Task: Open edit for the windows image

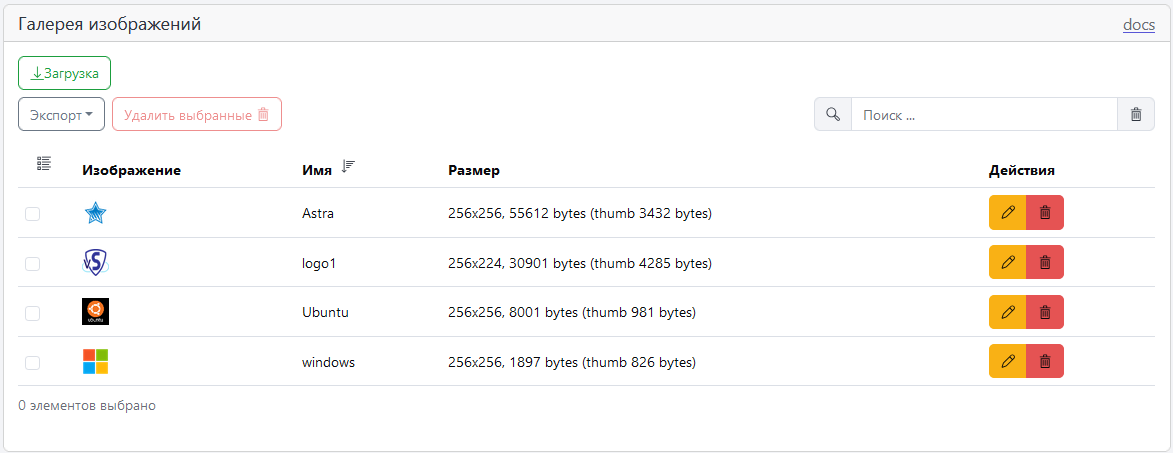Action: [1008, 361]
